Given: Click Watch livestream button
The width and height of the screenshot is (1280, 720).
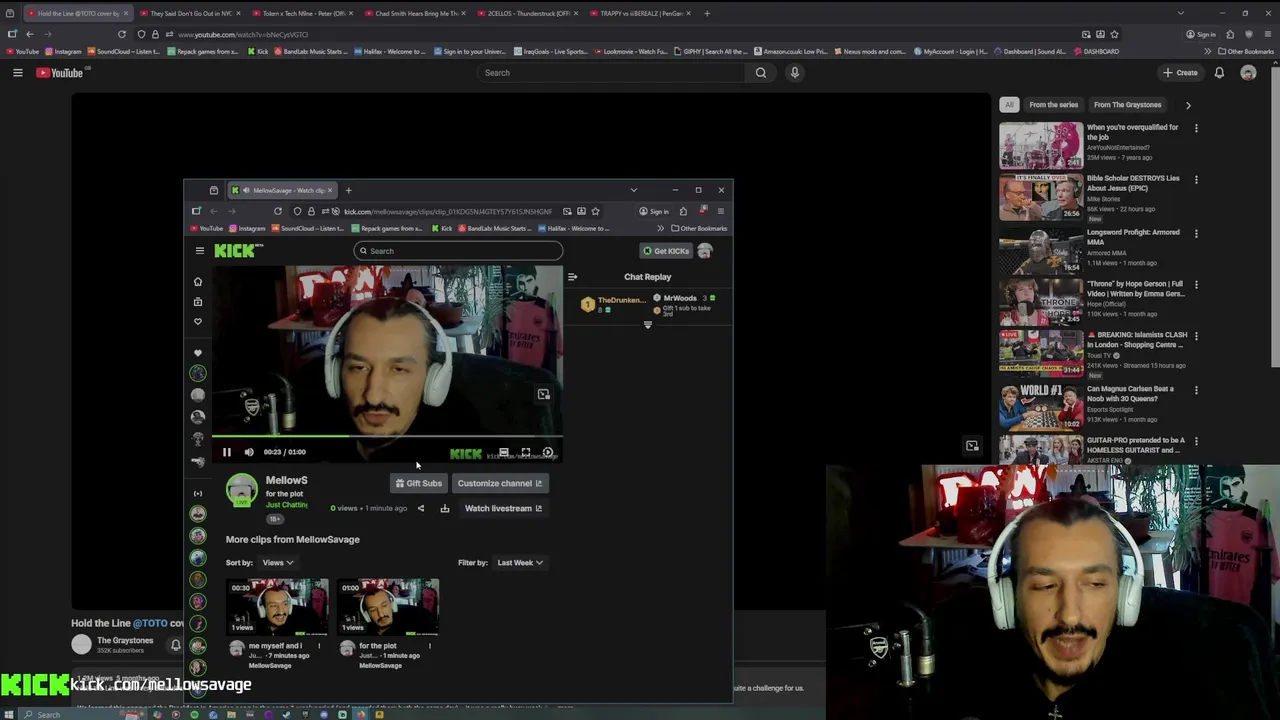Looking at the screenshot, I should pyautogui.click(x=503, y=508).
